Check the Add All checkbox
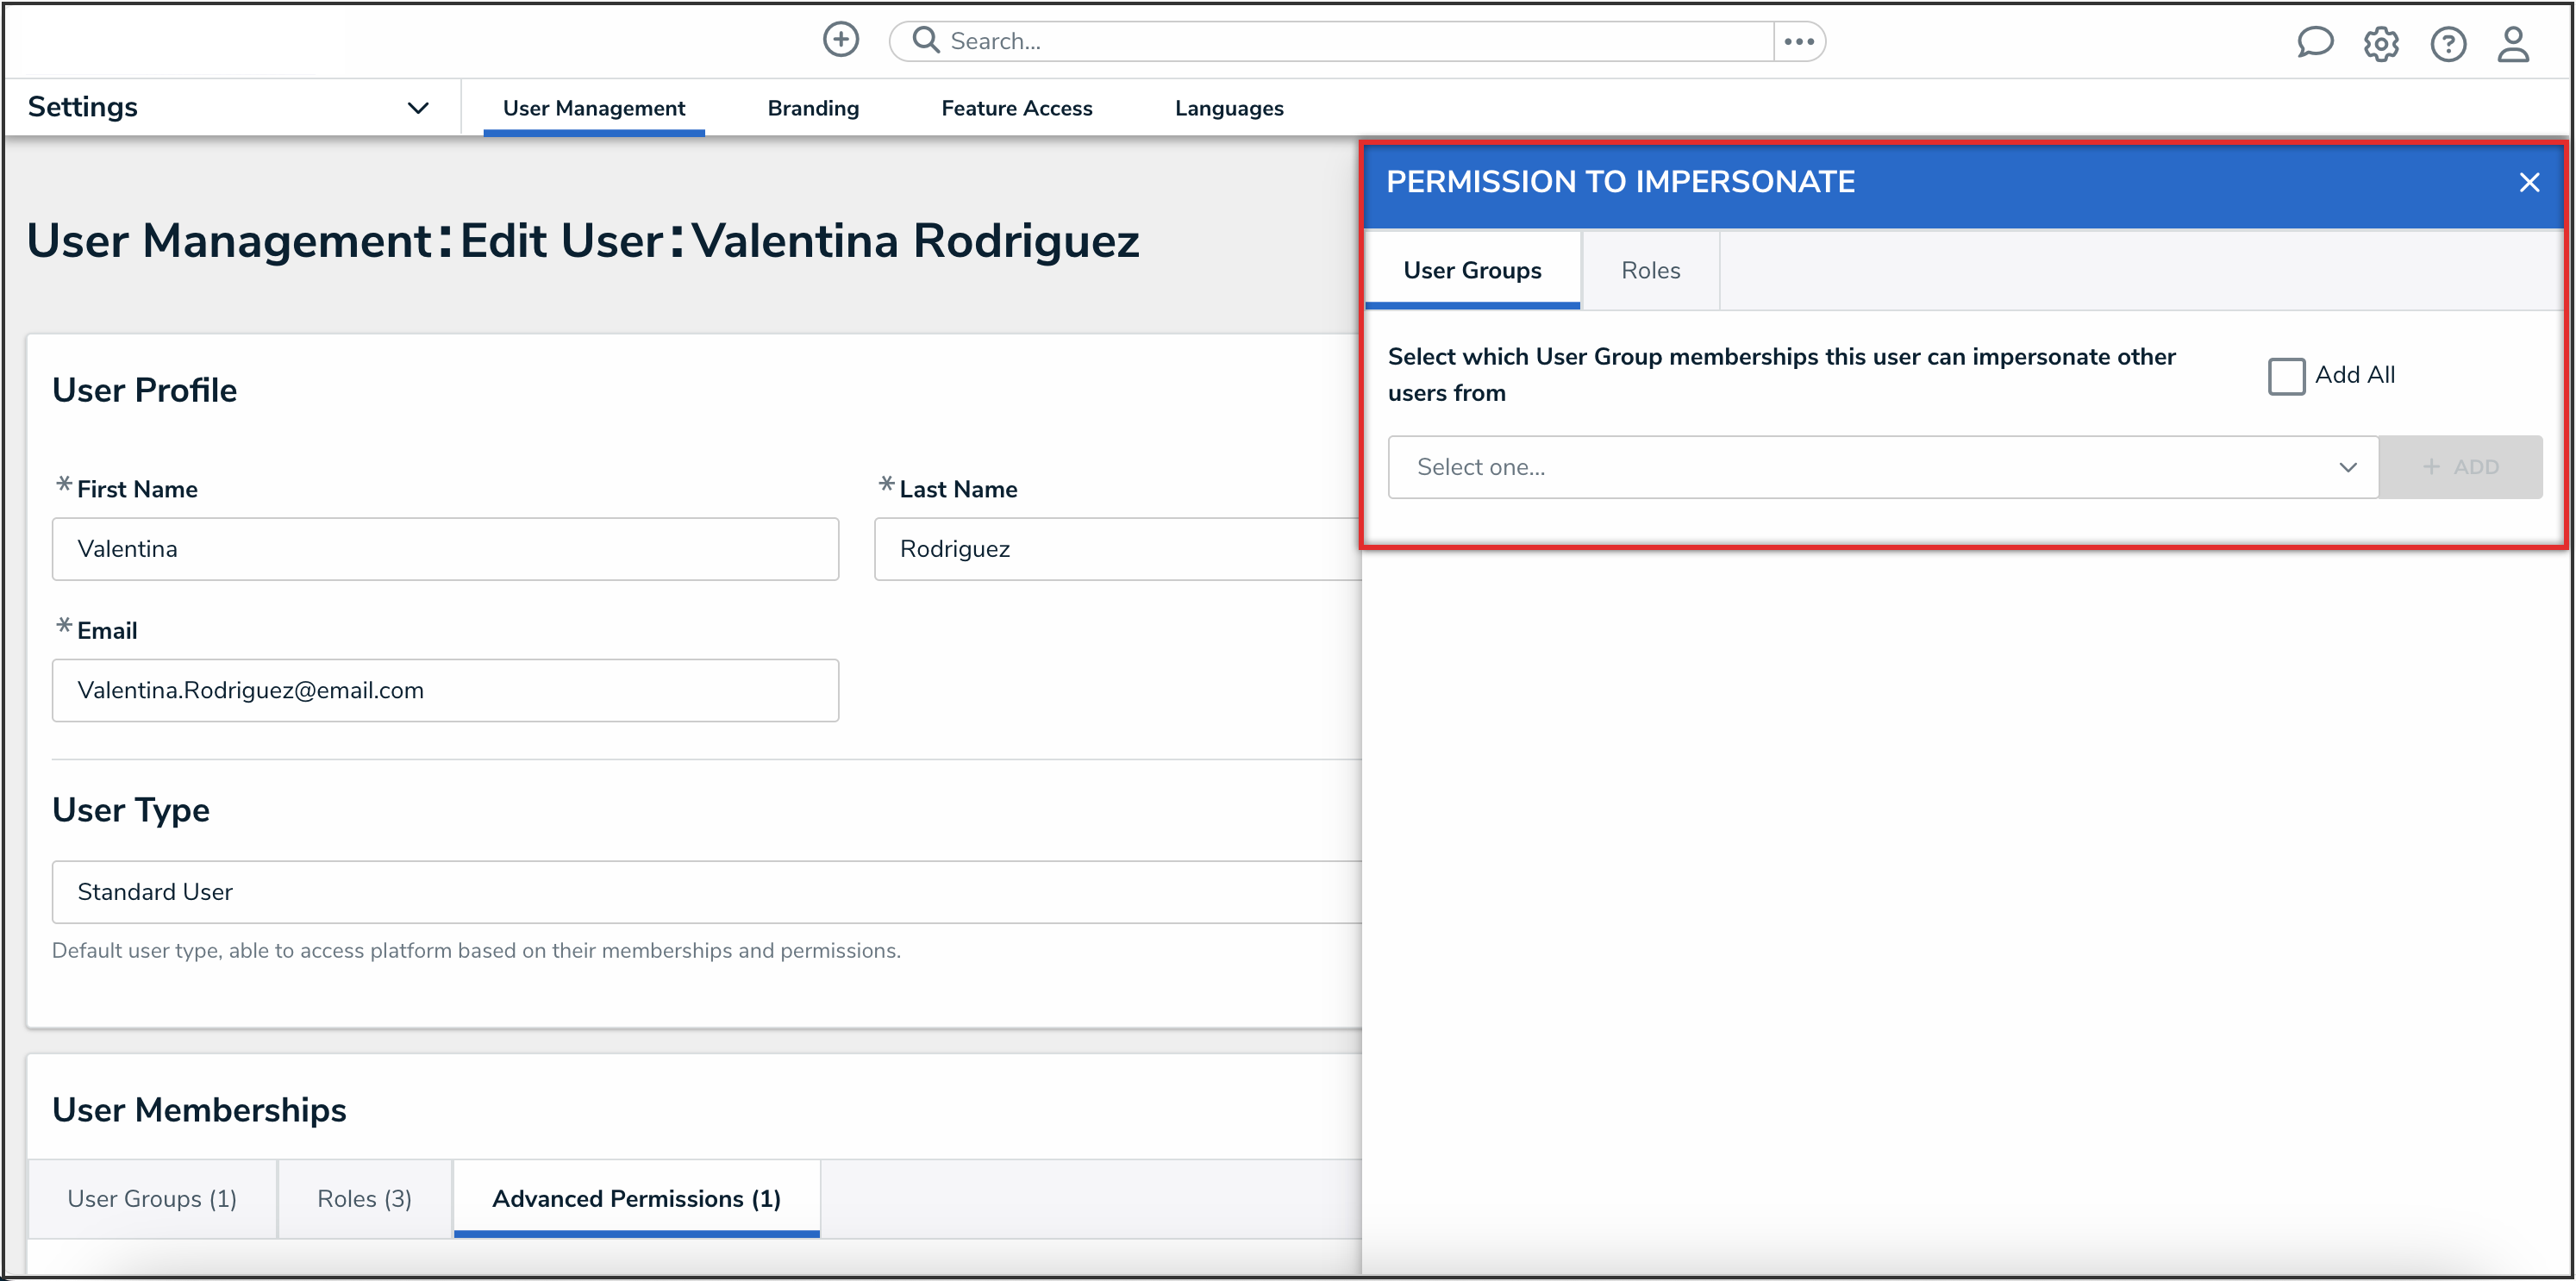Screen dimensions: 2576x1281 [x=2286, y=376]
